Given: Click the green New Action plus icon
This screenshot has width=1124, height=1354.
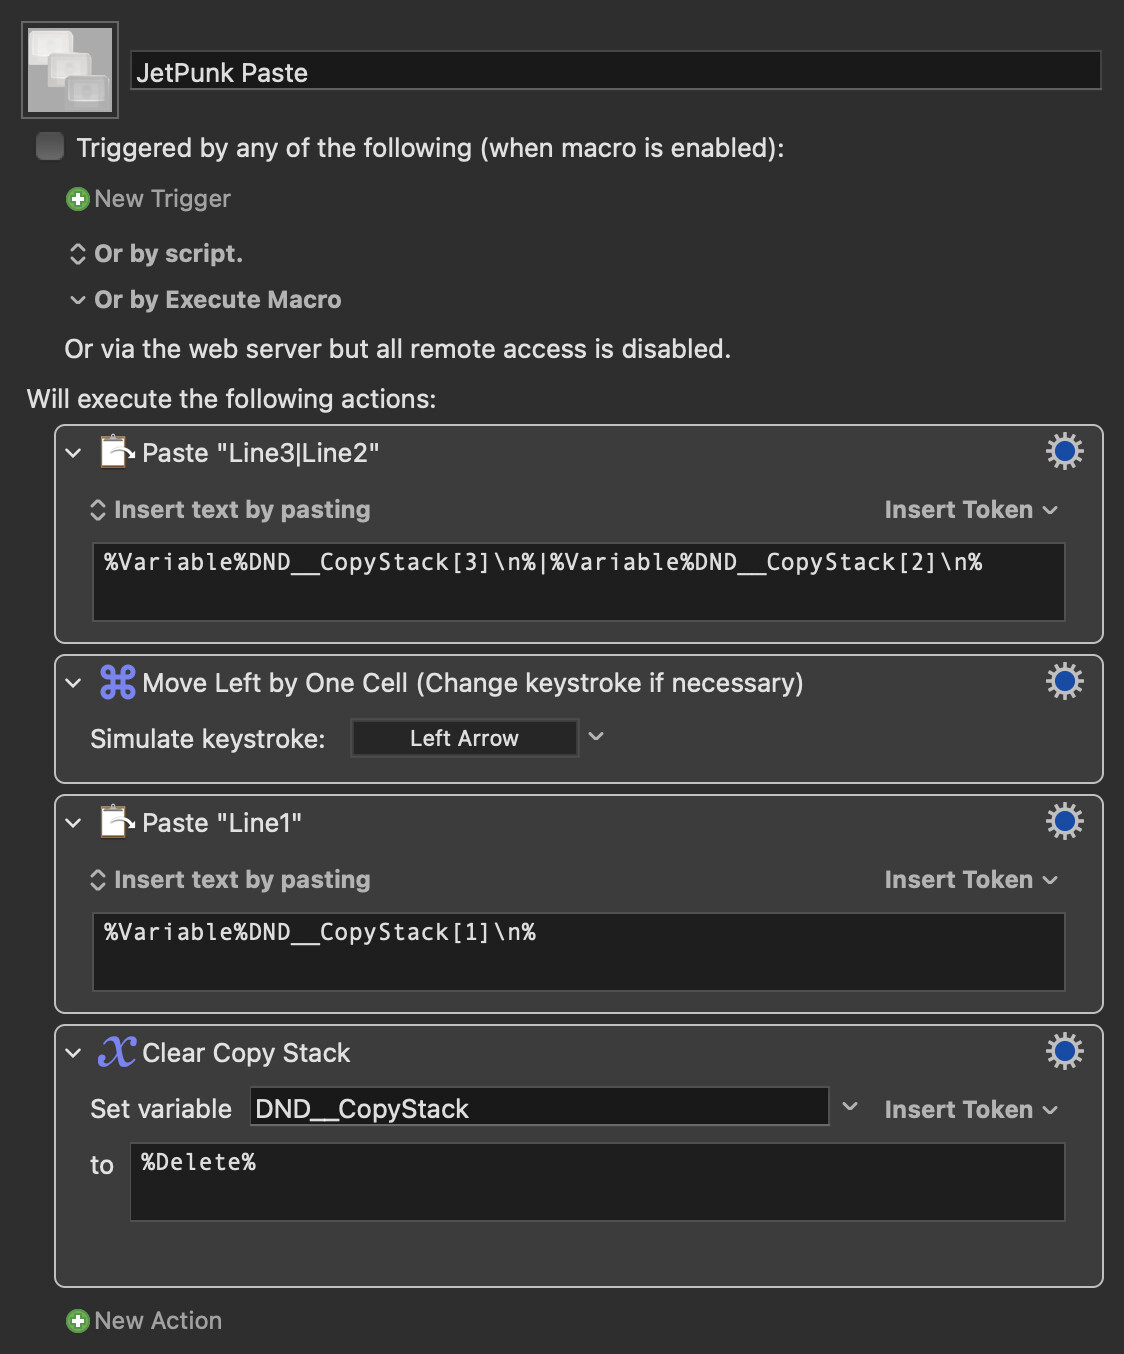Looking at the screenshot, I should click(x=77, y=1321).
